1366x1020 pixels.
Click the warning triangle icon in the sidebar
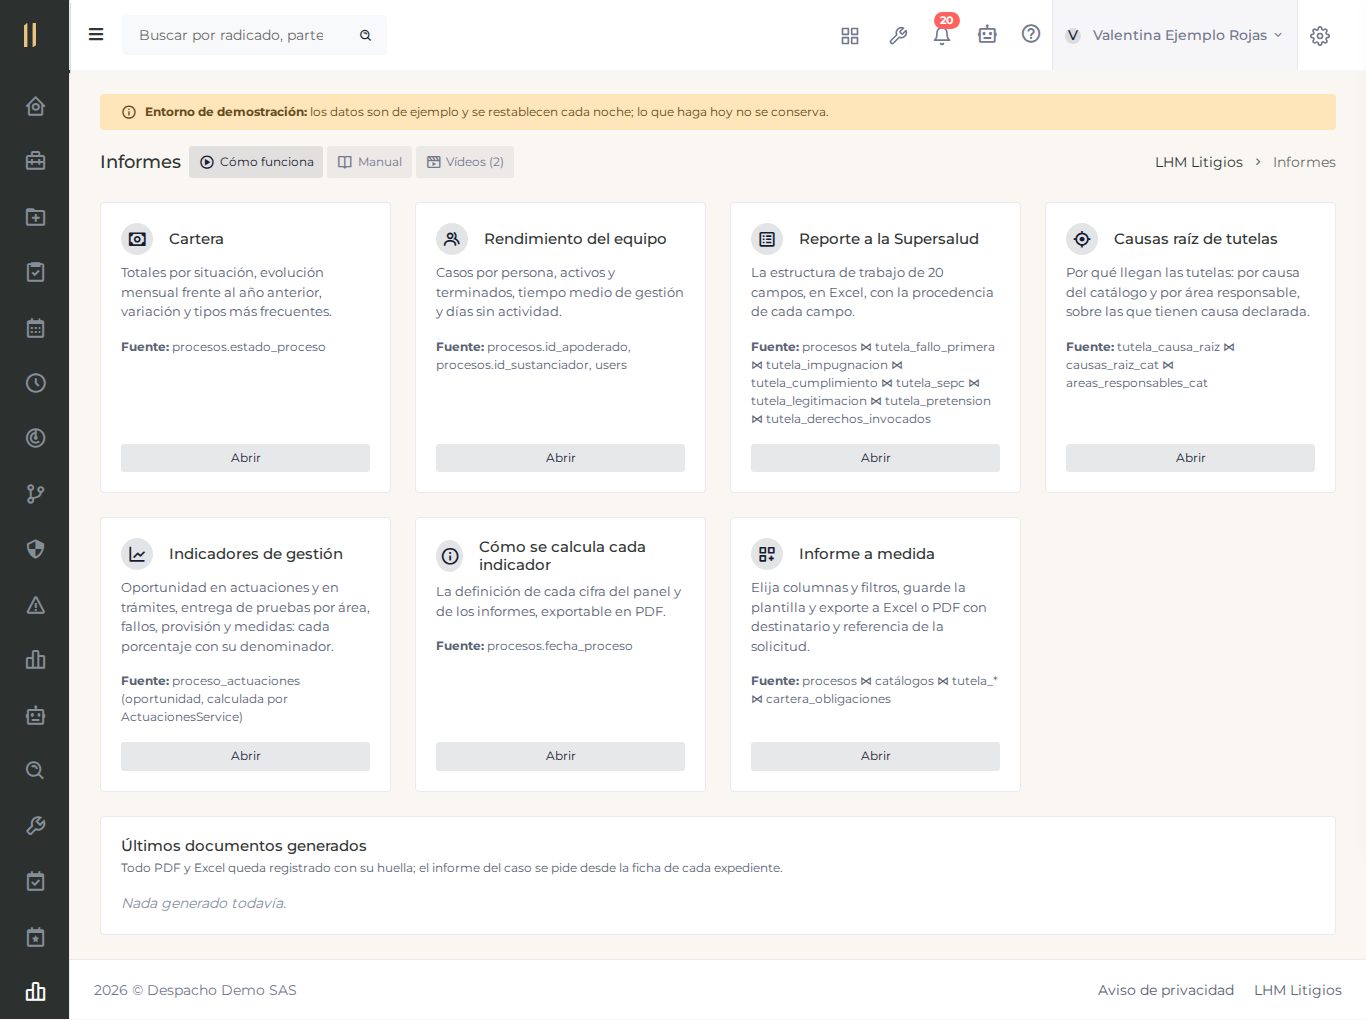coord(35,605)
